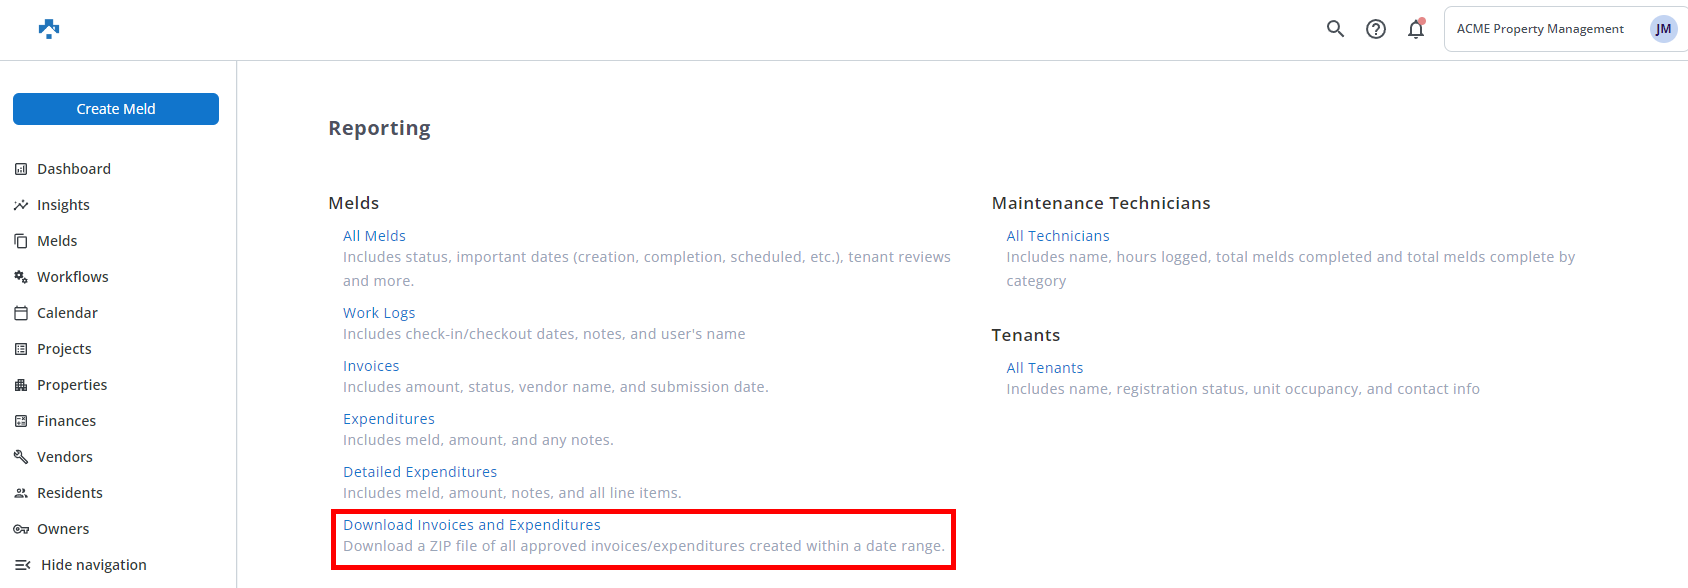The width and height of the screenshot is (1688, 588).
Task: Open the help question mark icon
Action: click(x=1376, y=29)
